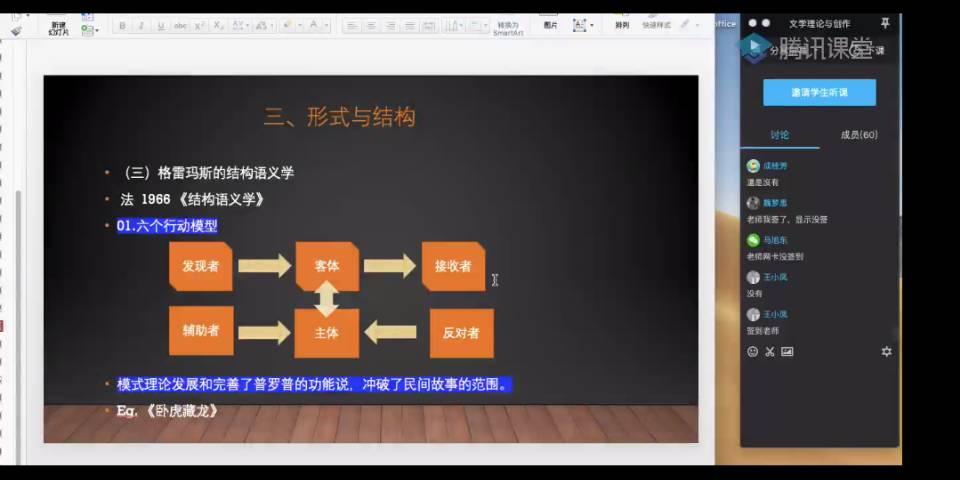Apply superscript formatting
960x480 pixels.
tap(200, 26)
